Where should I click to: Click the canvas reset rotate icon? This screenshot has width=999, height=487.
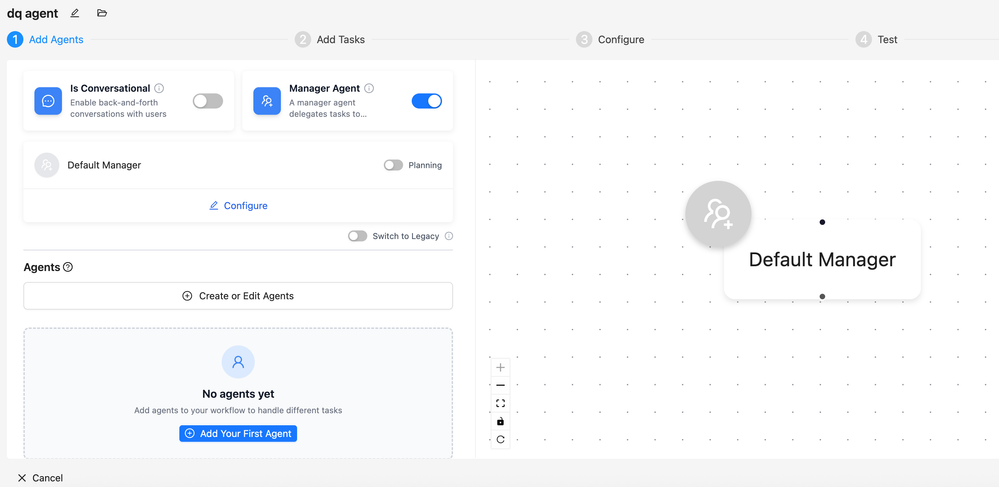(x=500, y=439)
